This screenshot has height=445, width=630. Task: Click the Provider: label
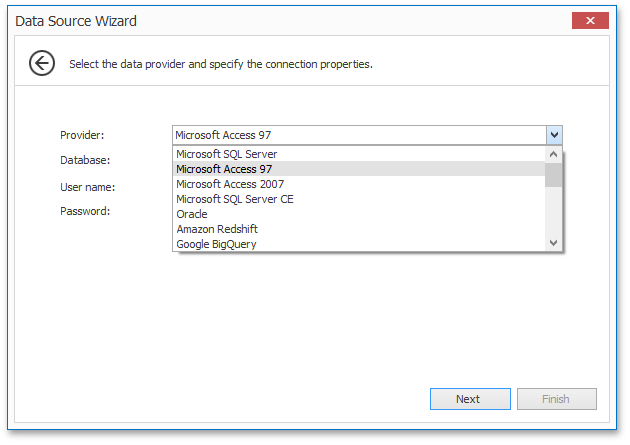coord(82,135)
